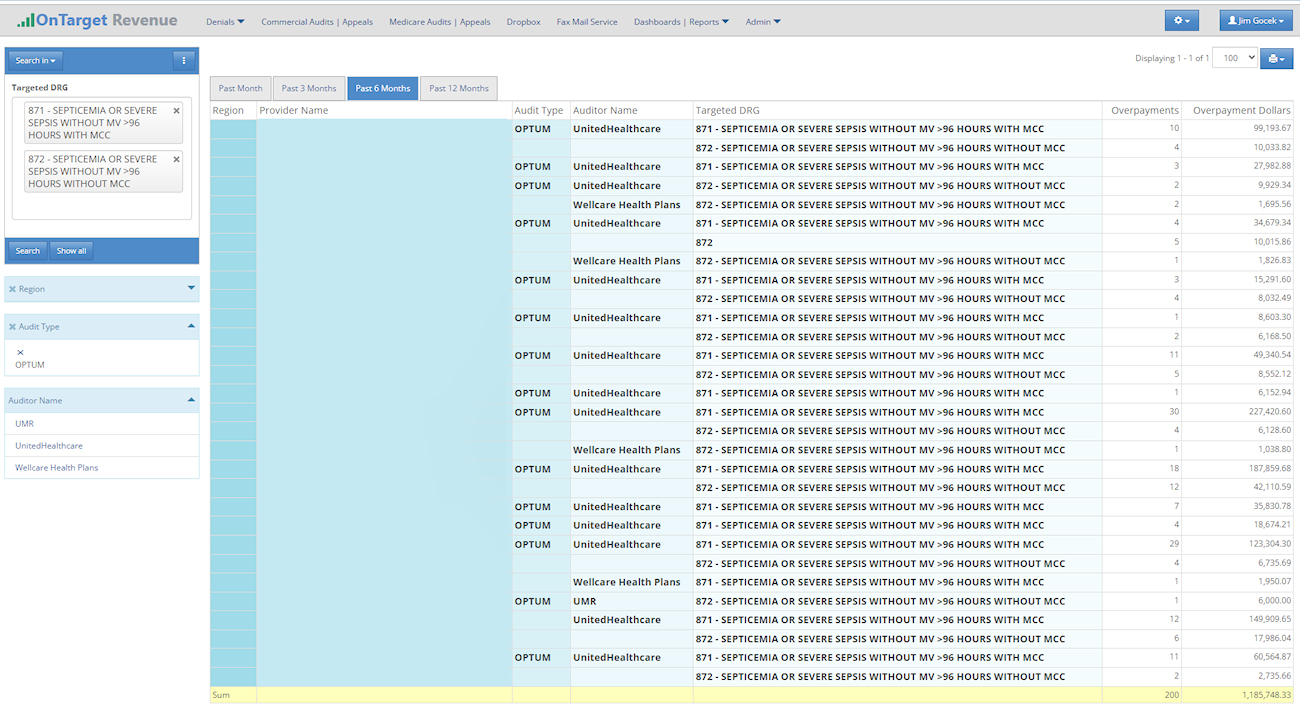Image resolution: width=1300 pixels, height=709 pixels.
Task: Select the 187,859.68 overpayment dollars cell
Action: tap(1238, 469)
